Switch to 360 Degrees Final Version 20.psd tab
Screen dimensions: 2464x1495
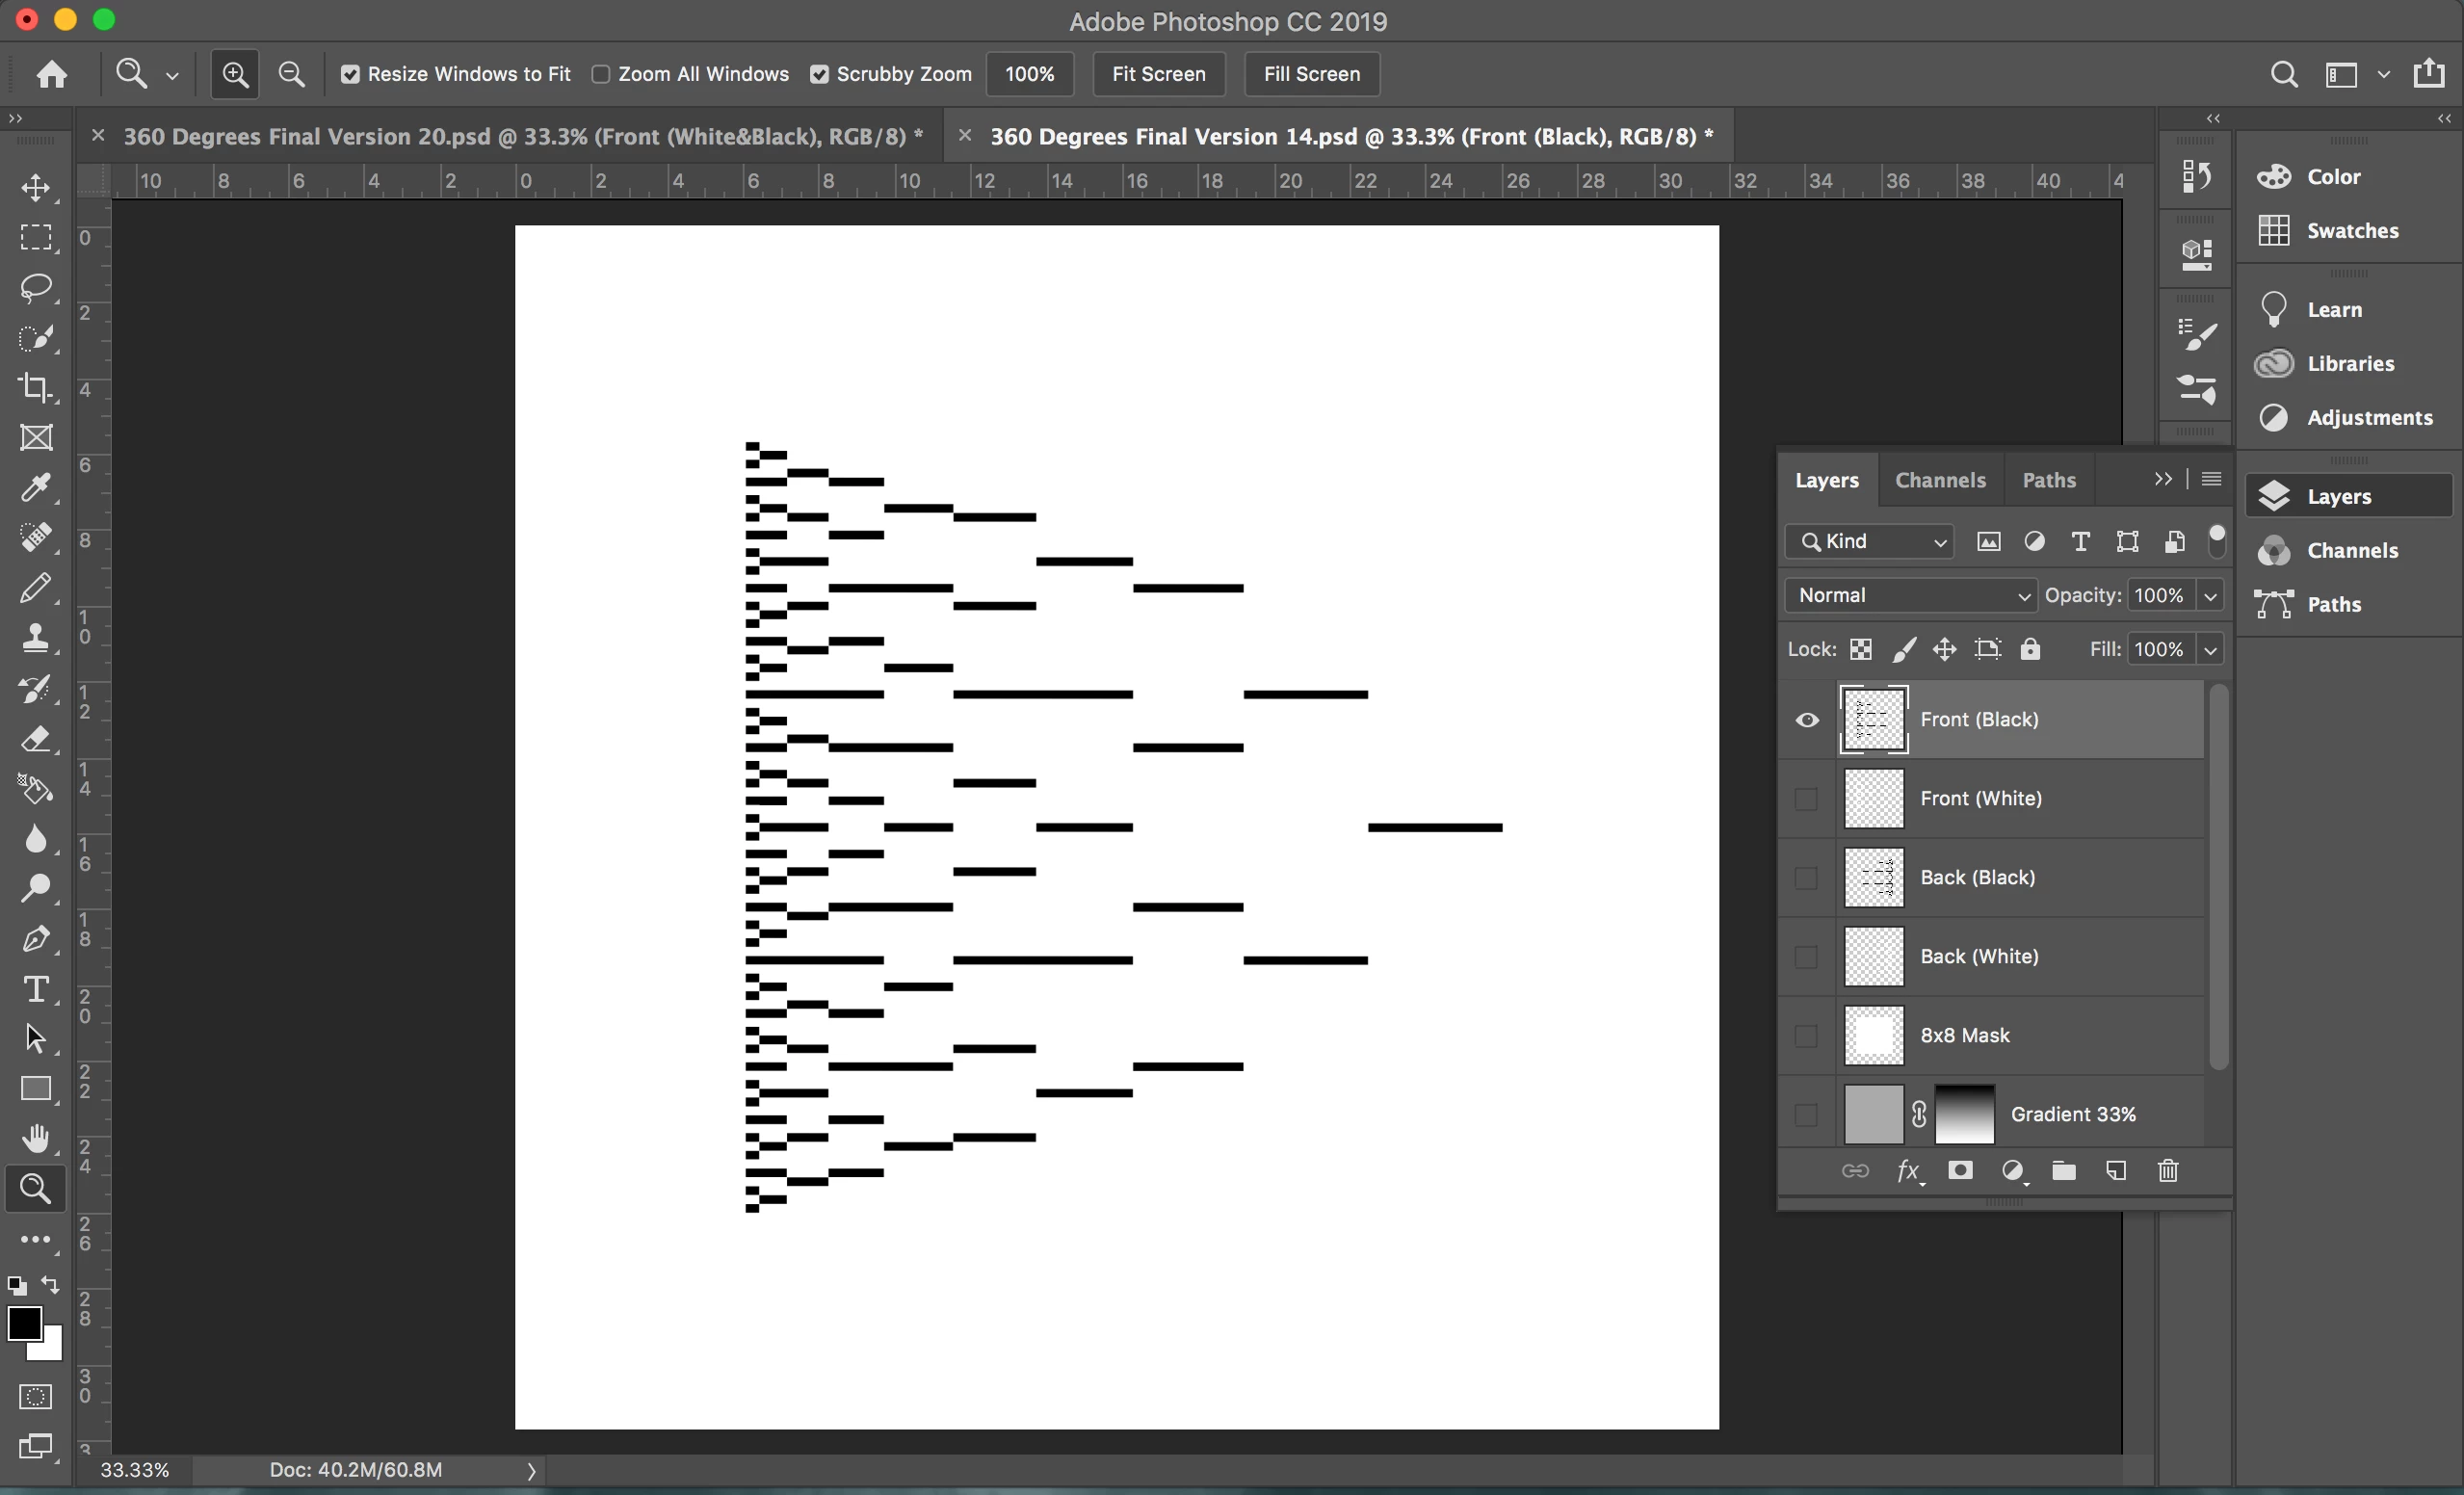(x=520, y=137)
